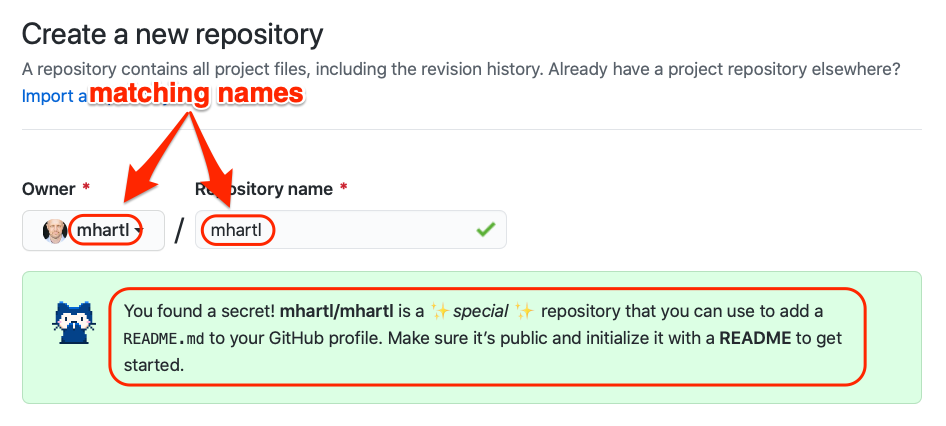Click the pixel Octocat mascot icon
Viewport: 946px width, 426px height.
tap(72, 323)
